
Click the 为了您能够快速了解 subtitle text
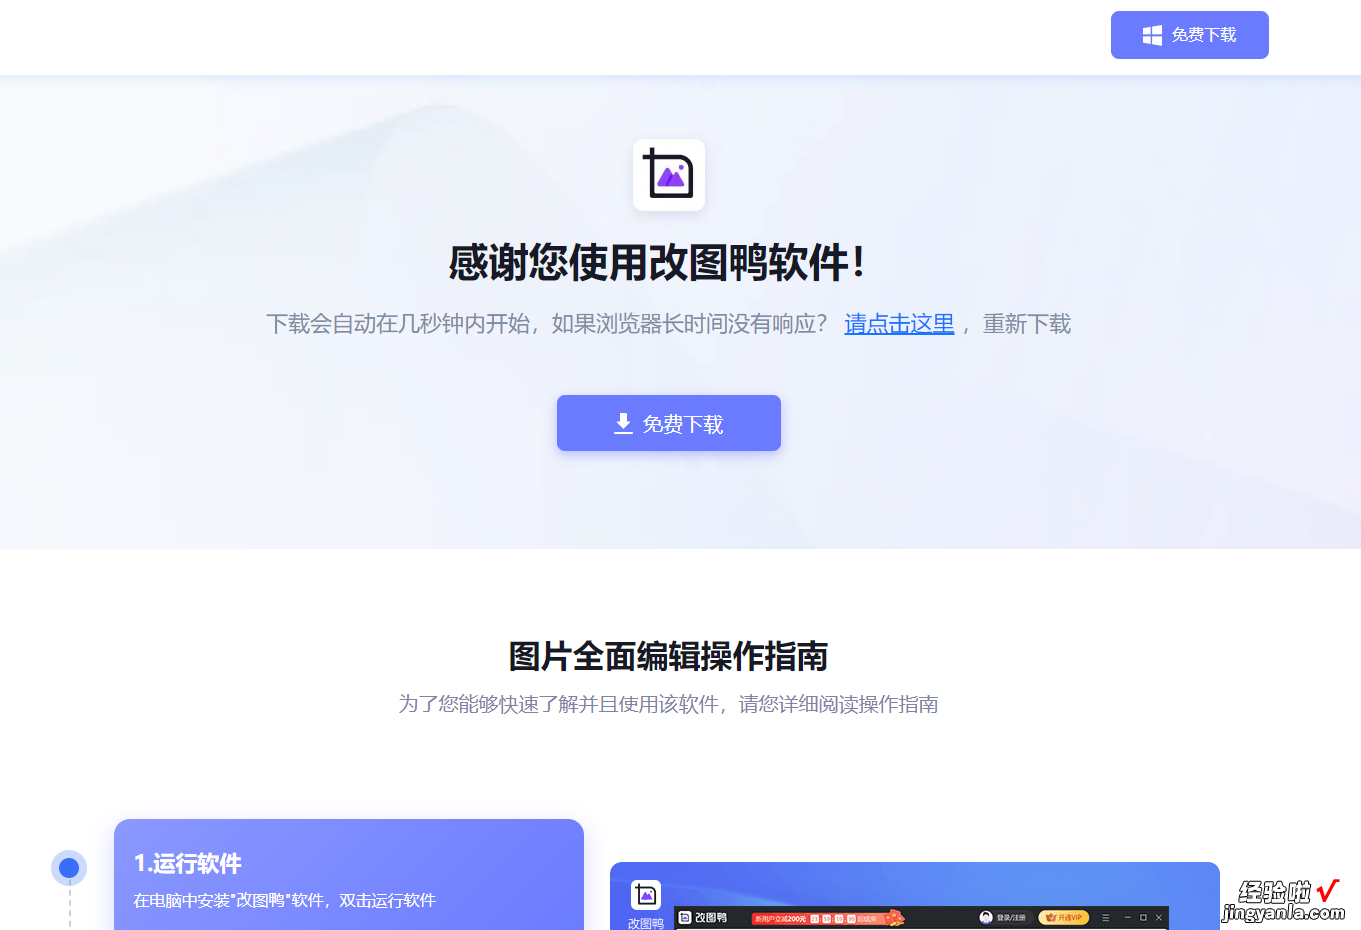[x=668, y=704]
